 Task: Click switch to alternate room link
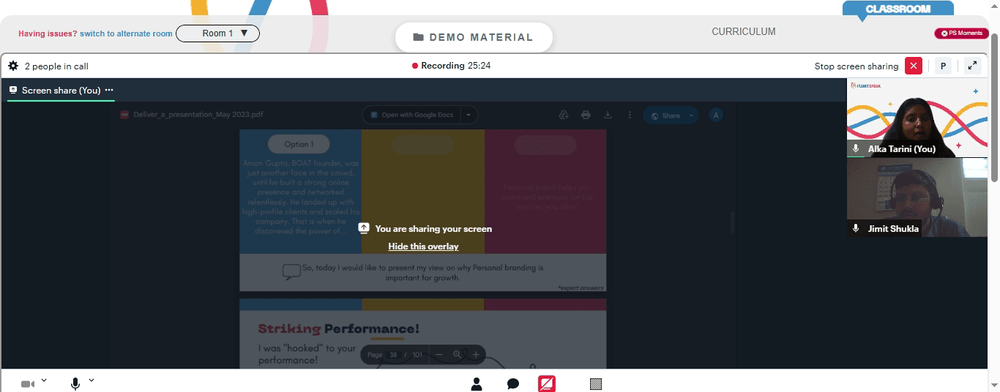[x=126, y=34]
